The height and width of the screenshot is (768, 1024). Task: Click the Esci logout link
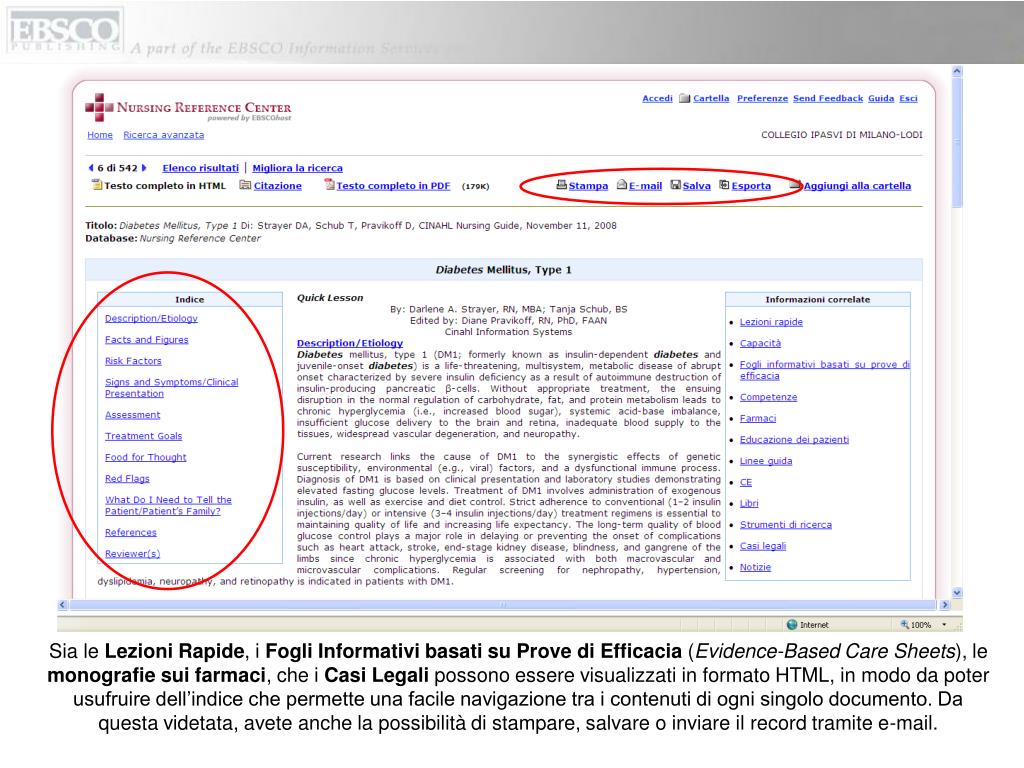(908, 98)
